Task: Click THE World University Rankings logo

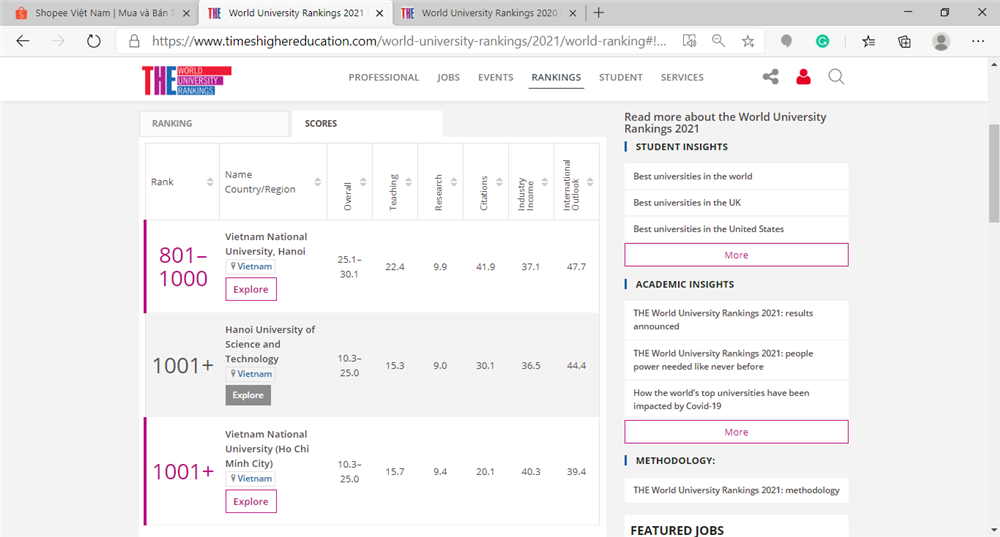Action: point(187,80)
